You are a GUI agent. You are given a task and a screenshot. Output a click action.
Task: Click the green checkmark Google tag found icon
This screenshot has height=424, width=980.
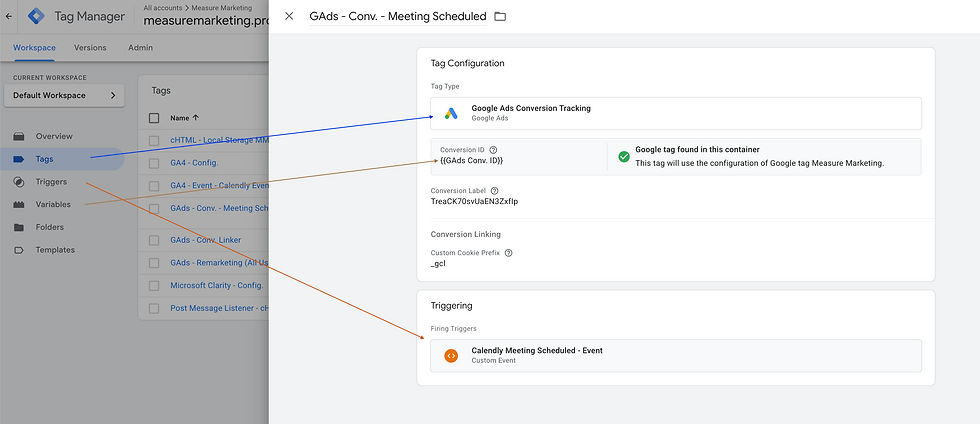coord(624,156)
